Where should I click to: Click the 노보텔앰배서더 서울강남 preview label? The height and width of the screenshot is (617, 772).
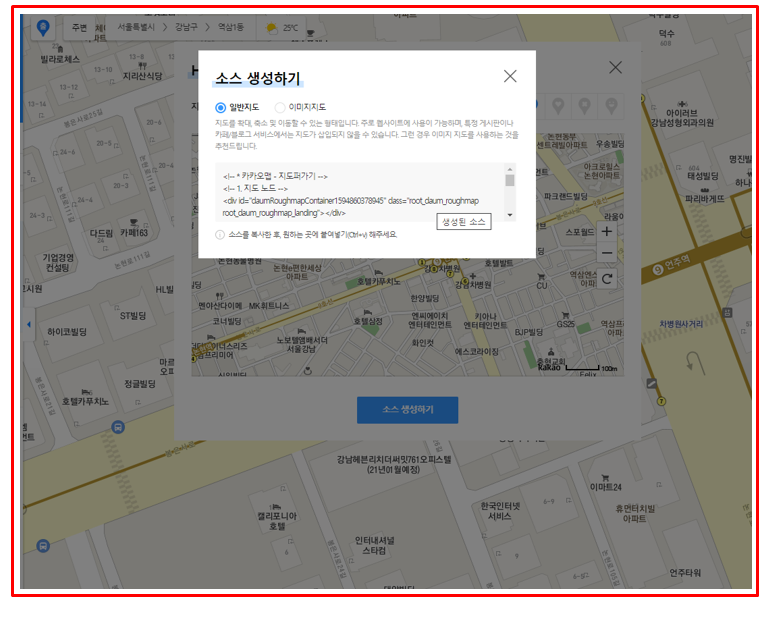click(x=302, y=345)
